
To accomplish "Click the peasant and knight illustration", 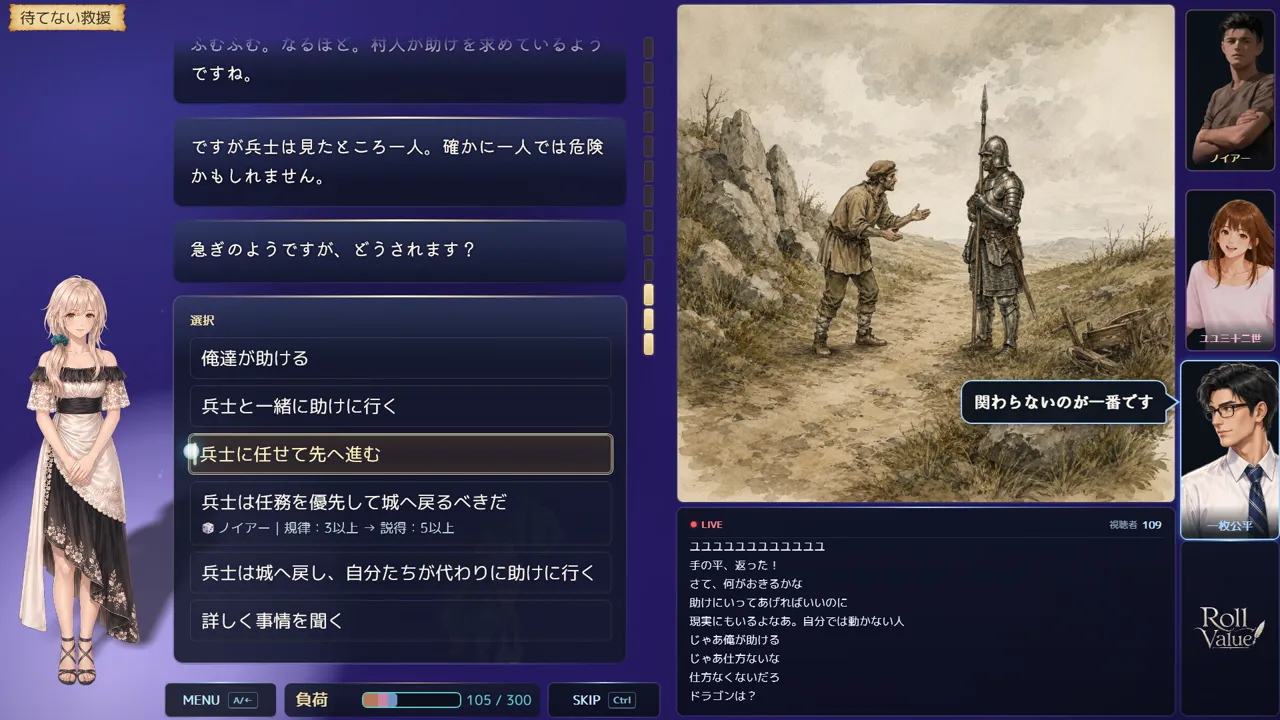I will (x=926, y=253).
